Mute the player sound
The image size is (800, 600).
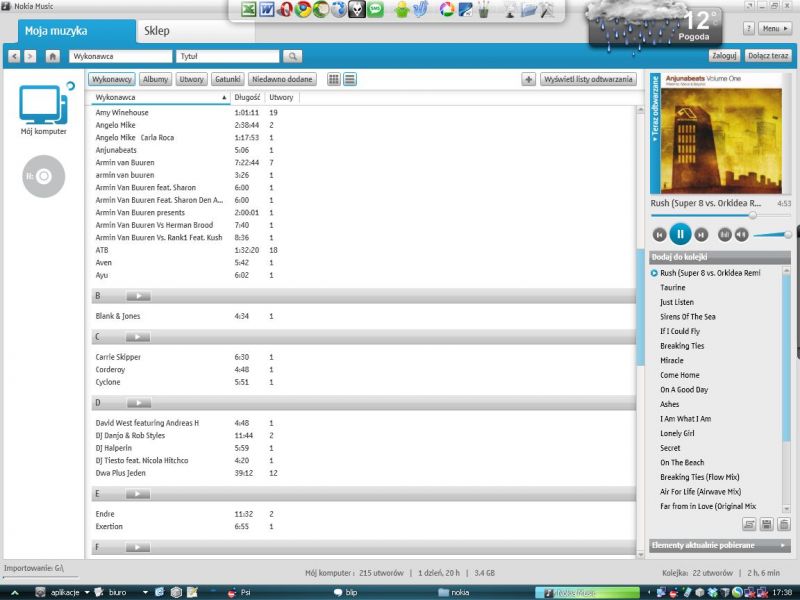(x=741, y=235)
